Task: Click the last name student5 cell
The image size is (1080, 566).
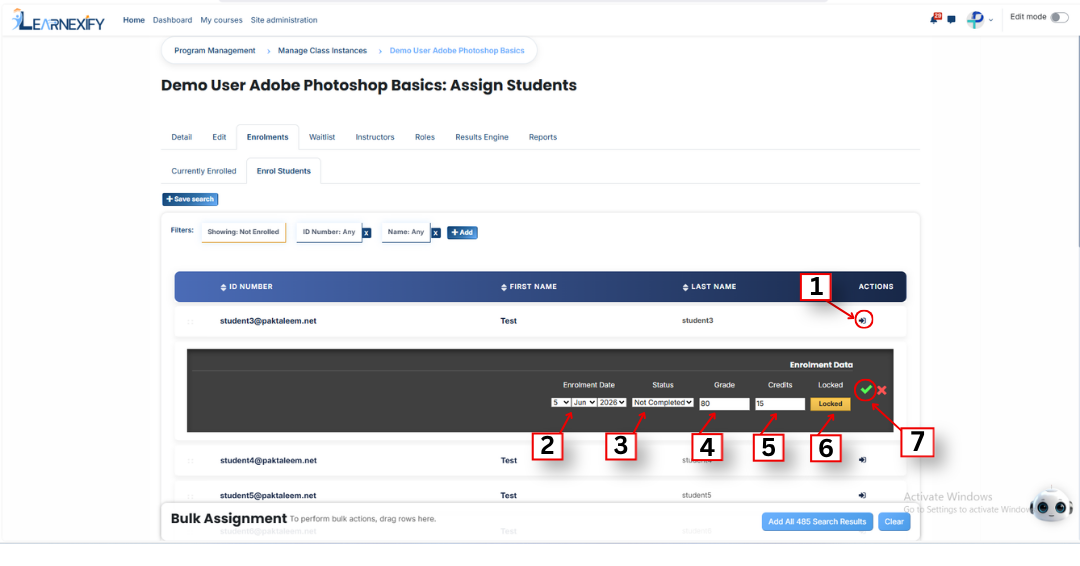Action: (x=696, y=495)
